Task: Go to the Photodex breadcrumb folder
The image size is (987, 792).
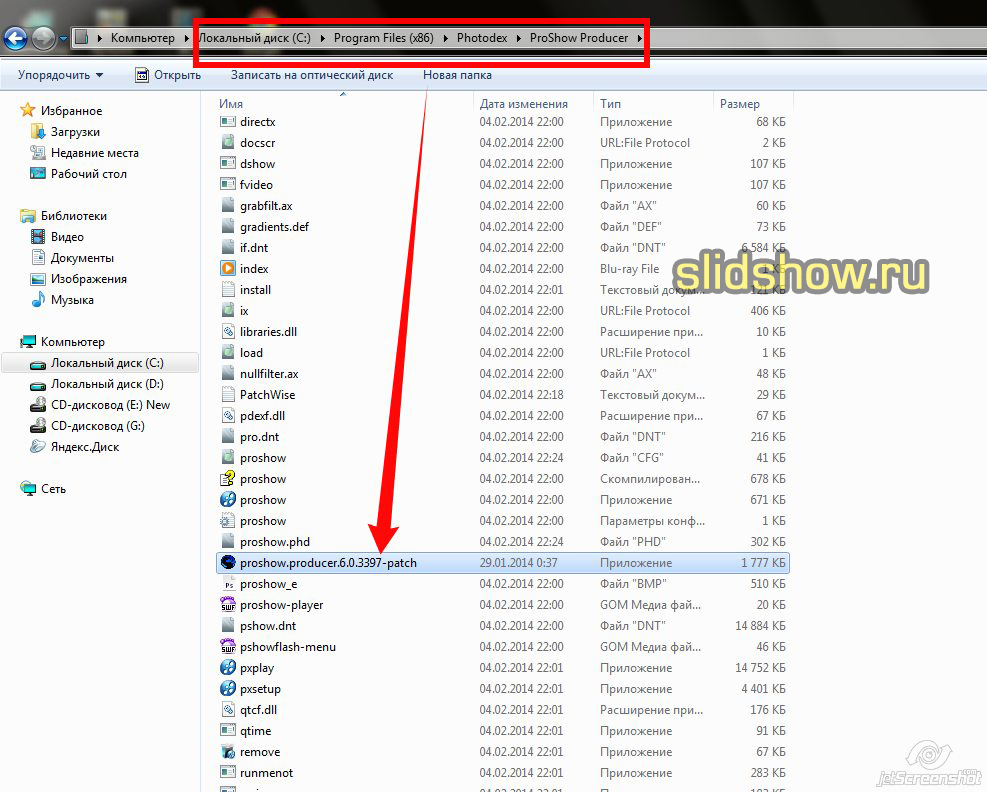Action: [x=482, y=38]
